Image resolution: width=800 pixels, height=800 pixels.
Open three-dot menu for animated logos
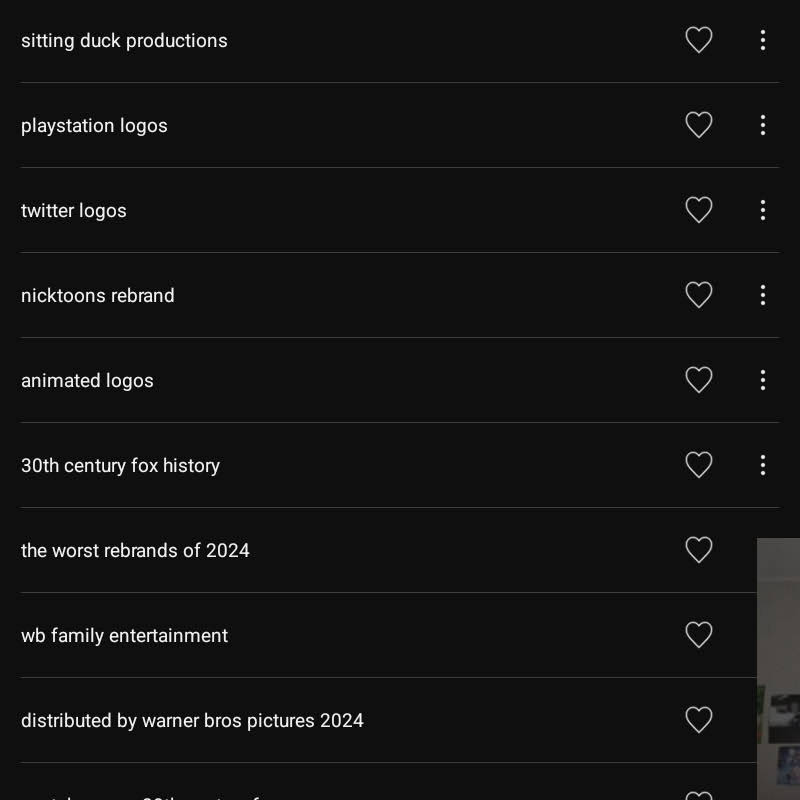(x=763, y=380)
